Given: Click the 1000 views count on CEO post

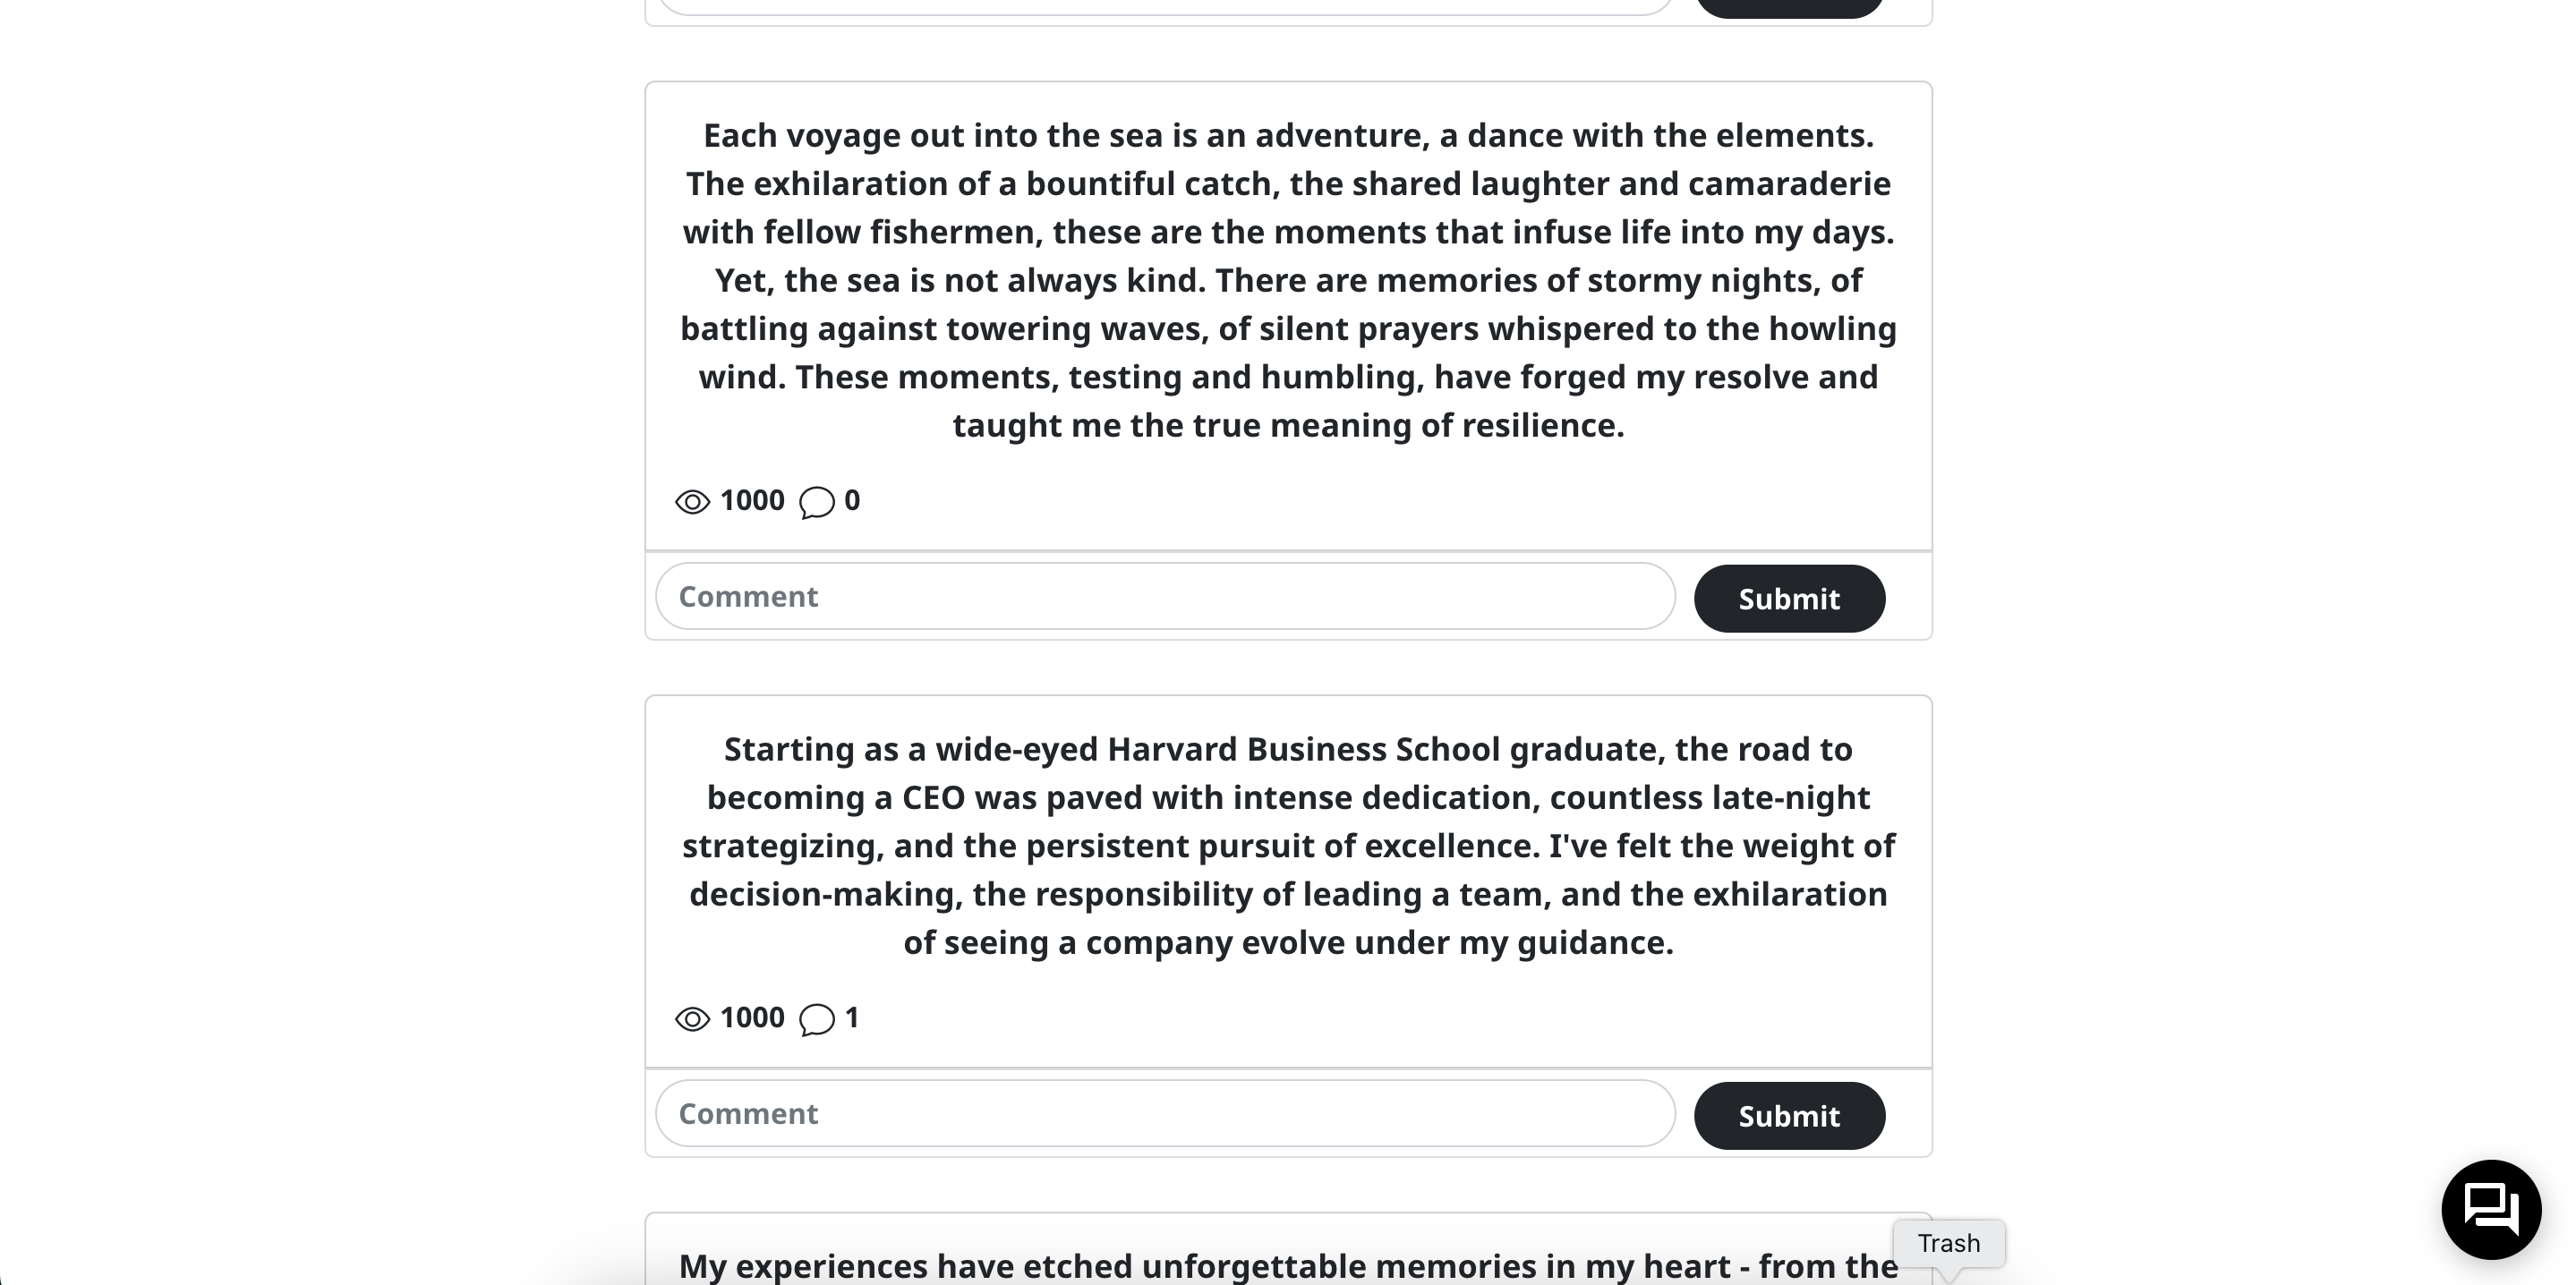Looking at the screenshot, I should 752,1017.
